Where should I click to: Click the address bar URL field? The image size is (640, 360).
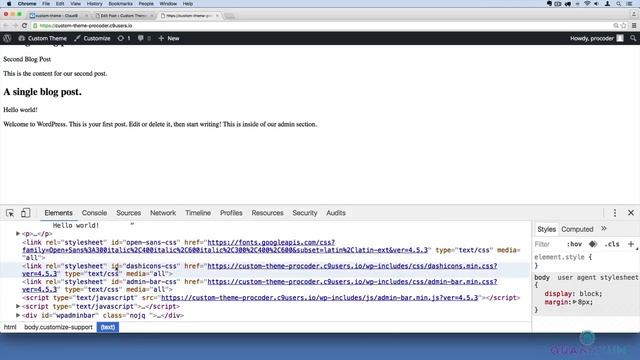click(x=322, y=26)
